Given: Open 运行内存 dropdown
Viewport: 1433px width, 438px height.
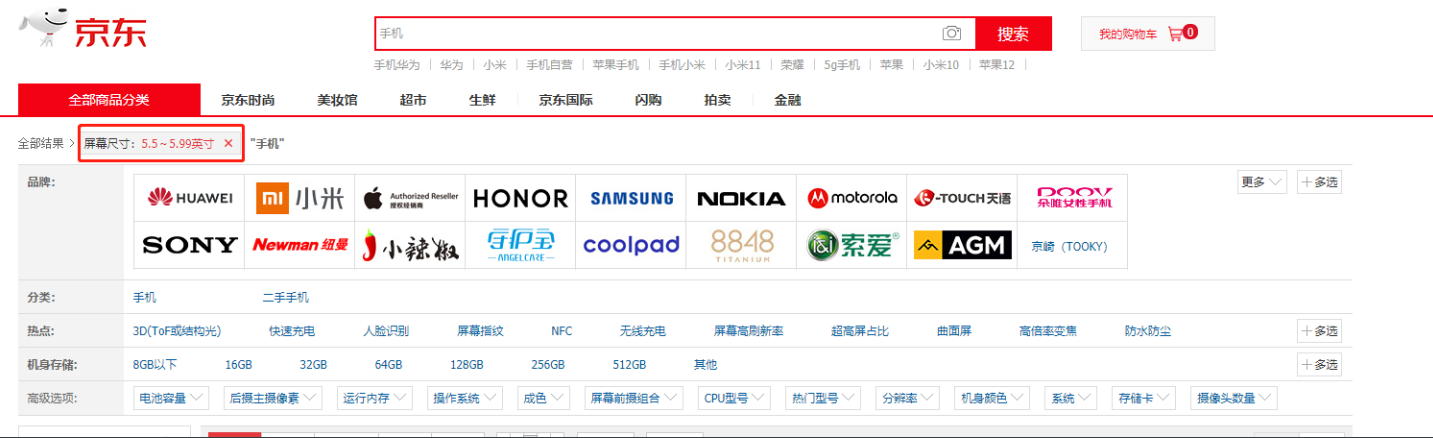Looking at the screenshot, I should coord(376,398).
